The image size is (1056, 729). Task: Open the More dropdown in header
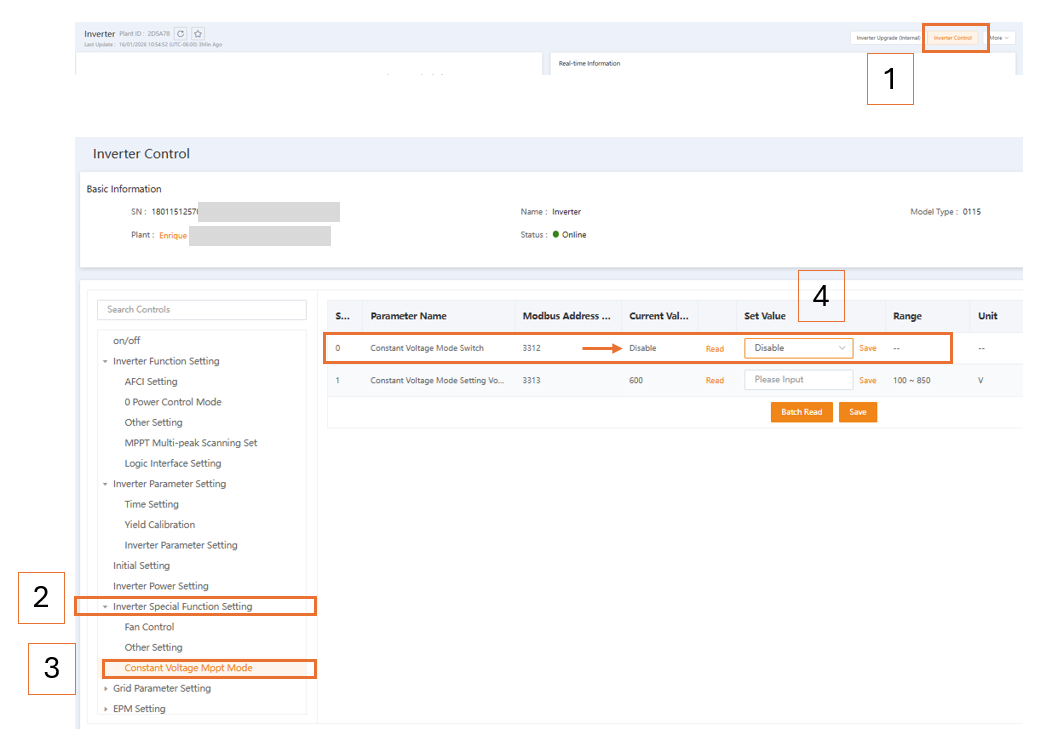[999, 38]
